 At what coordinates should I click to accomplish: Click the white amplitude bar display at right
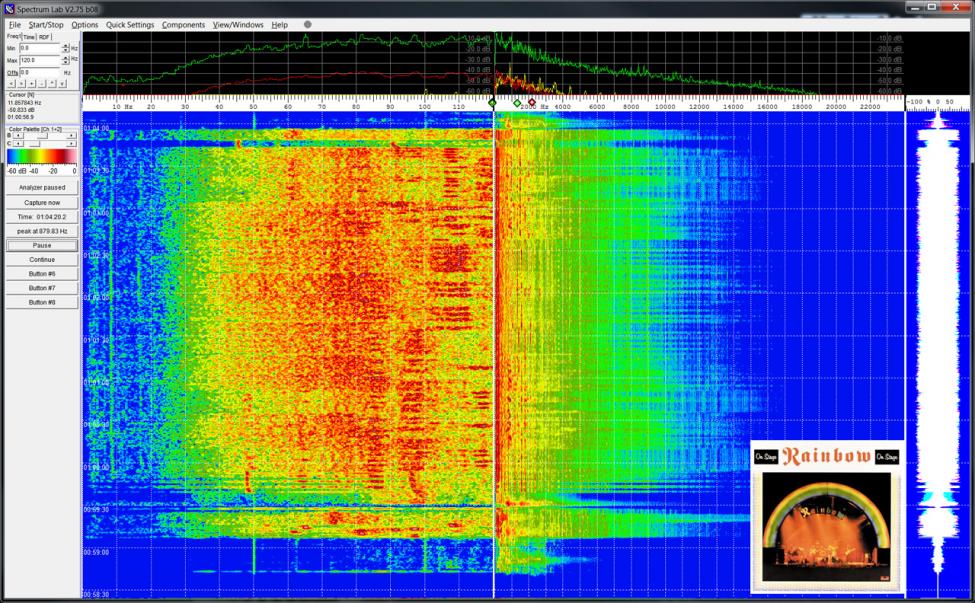click(938, 354)
